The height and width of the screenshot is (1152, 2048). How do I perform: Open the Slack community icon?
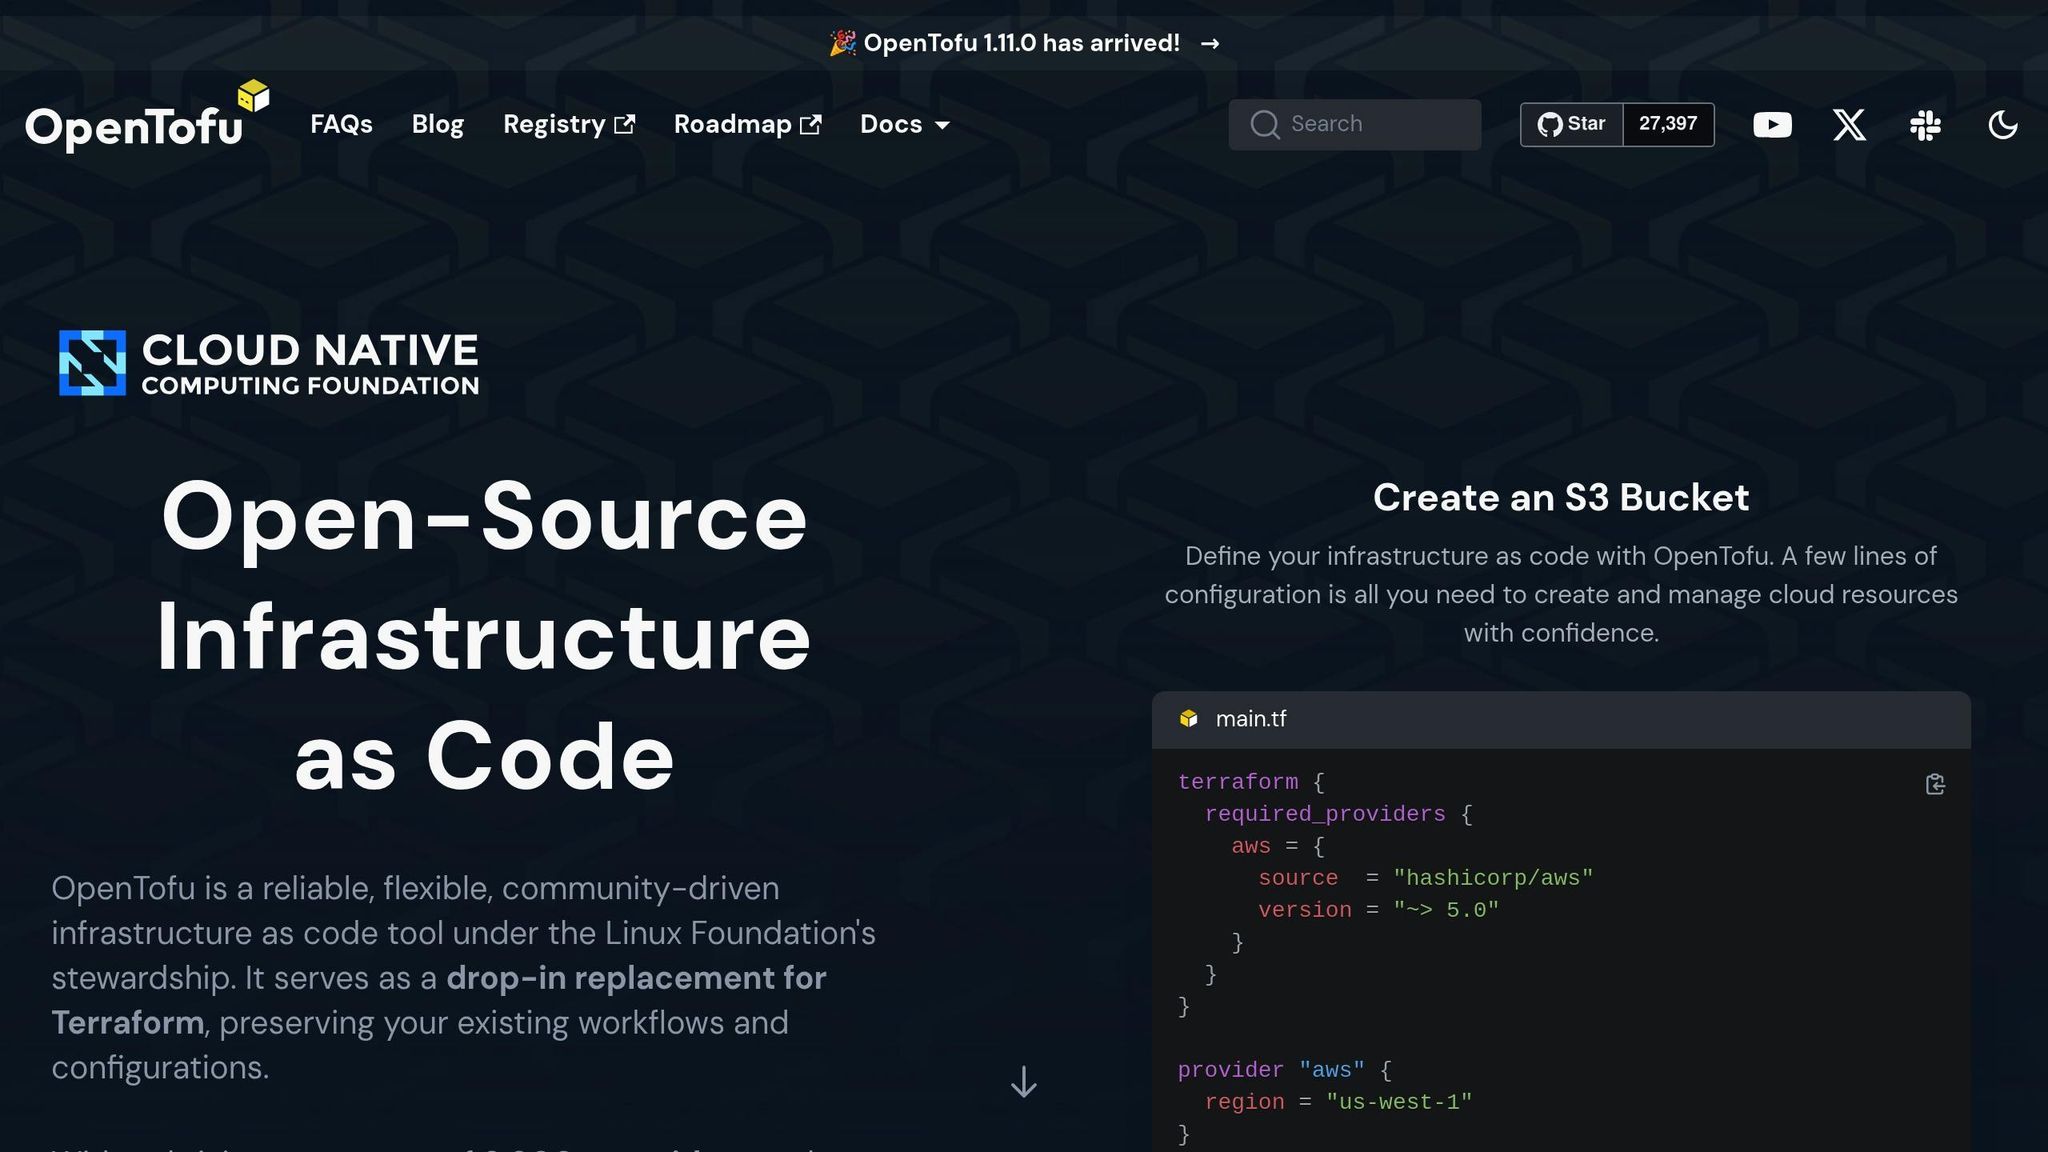pos(1925,125)
